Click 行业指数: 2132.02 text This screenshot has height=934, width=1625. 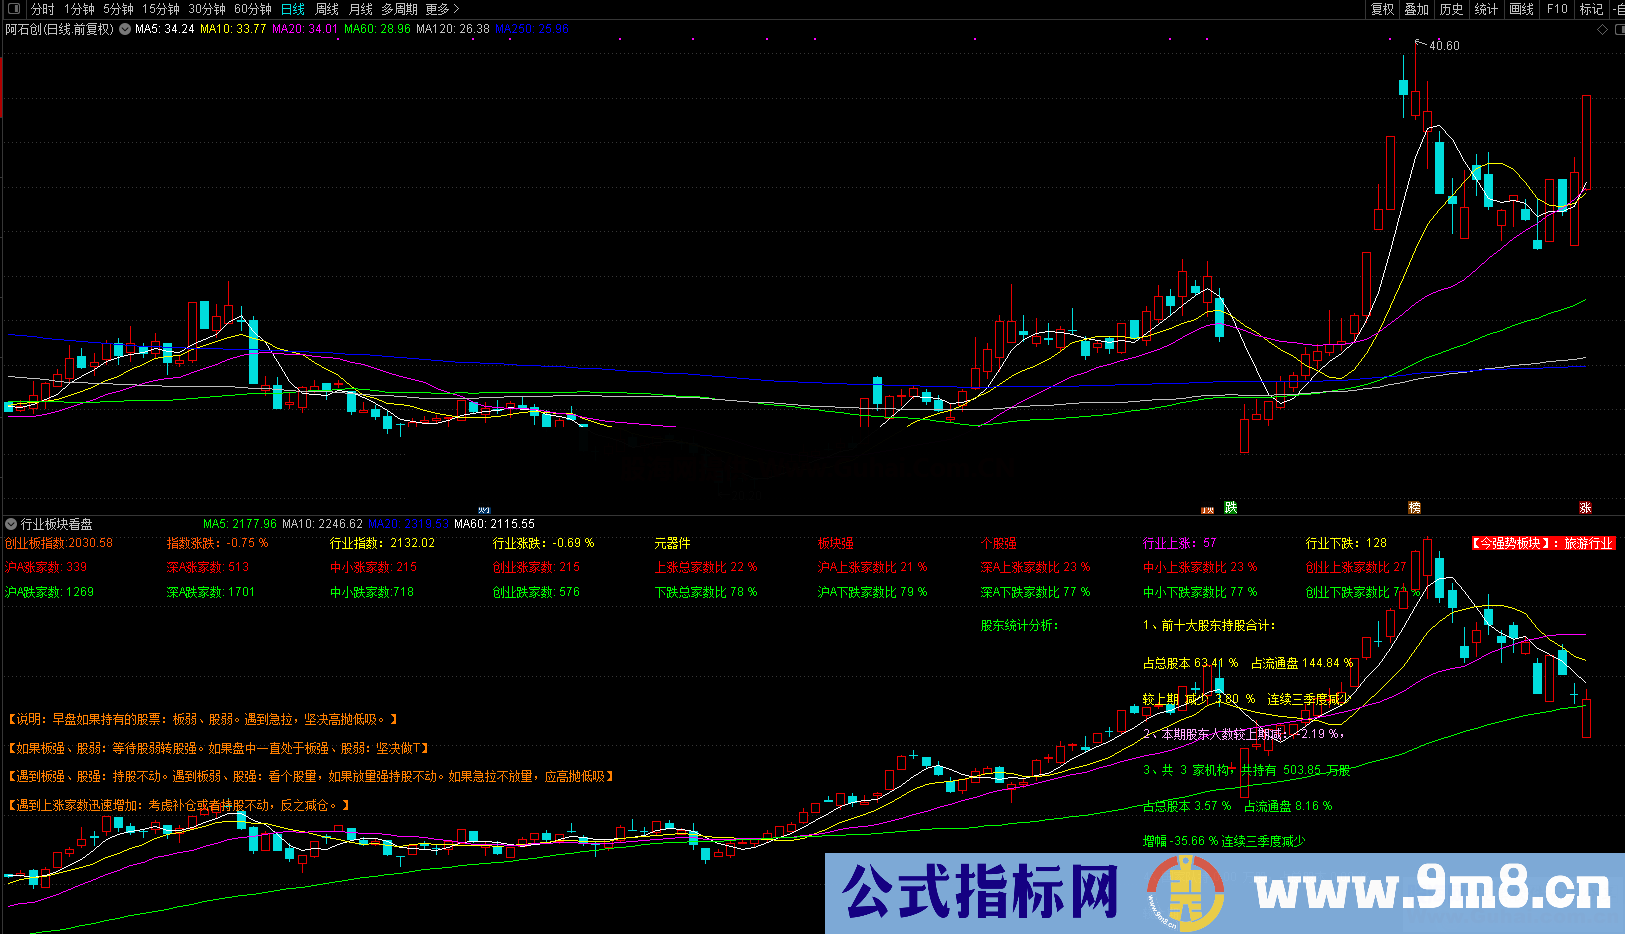382,543
